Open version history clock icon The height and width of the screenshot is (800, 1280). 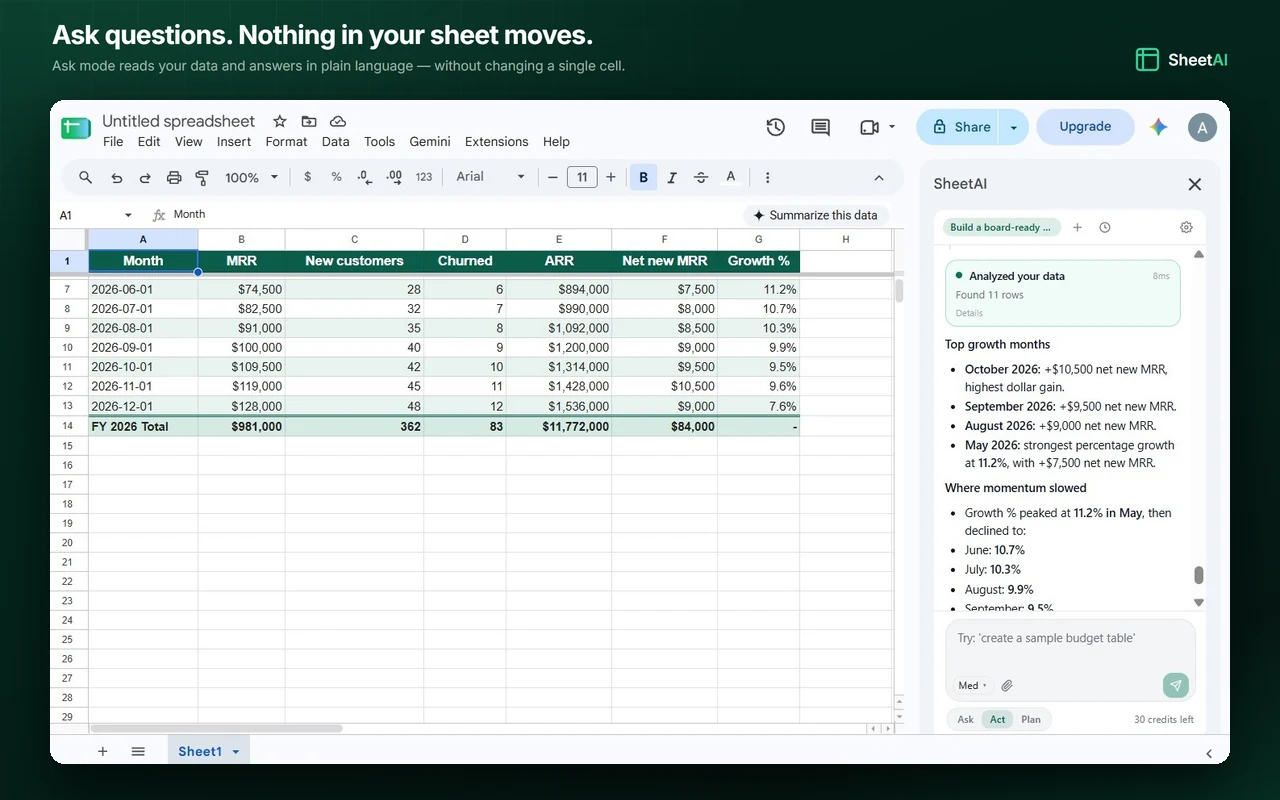[776, 127]
